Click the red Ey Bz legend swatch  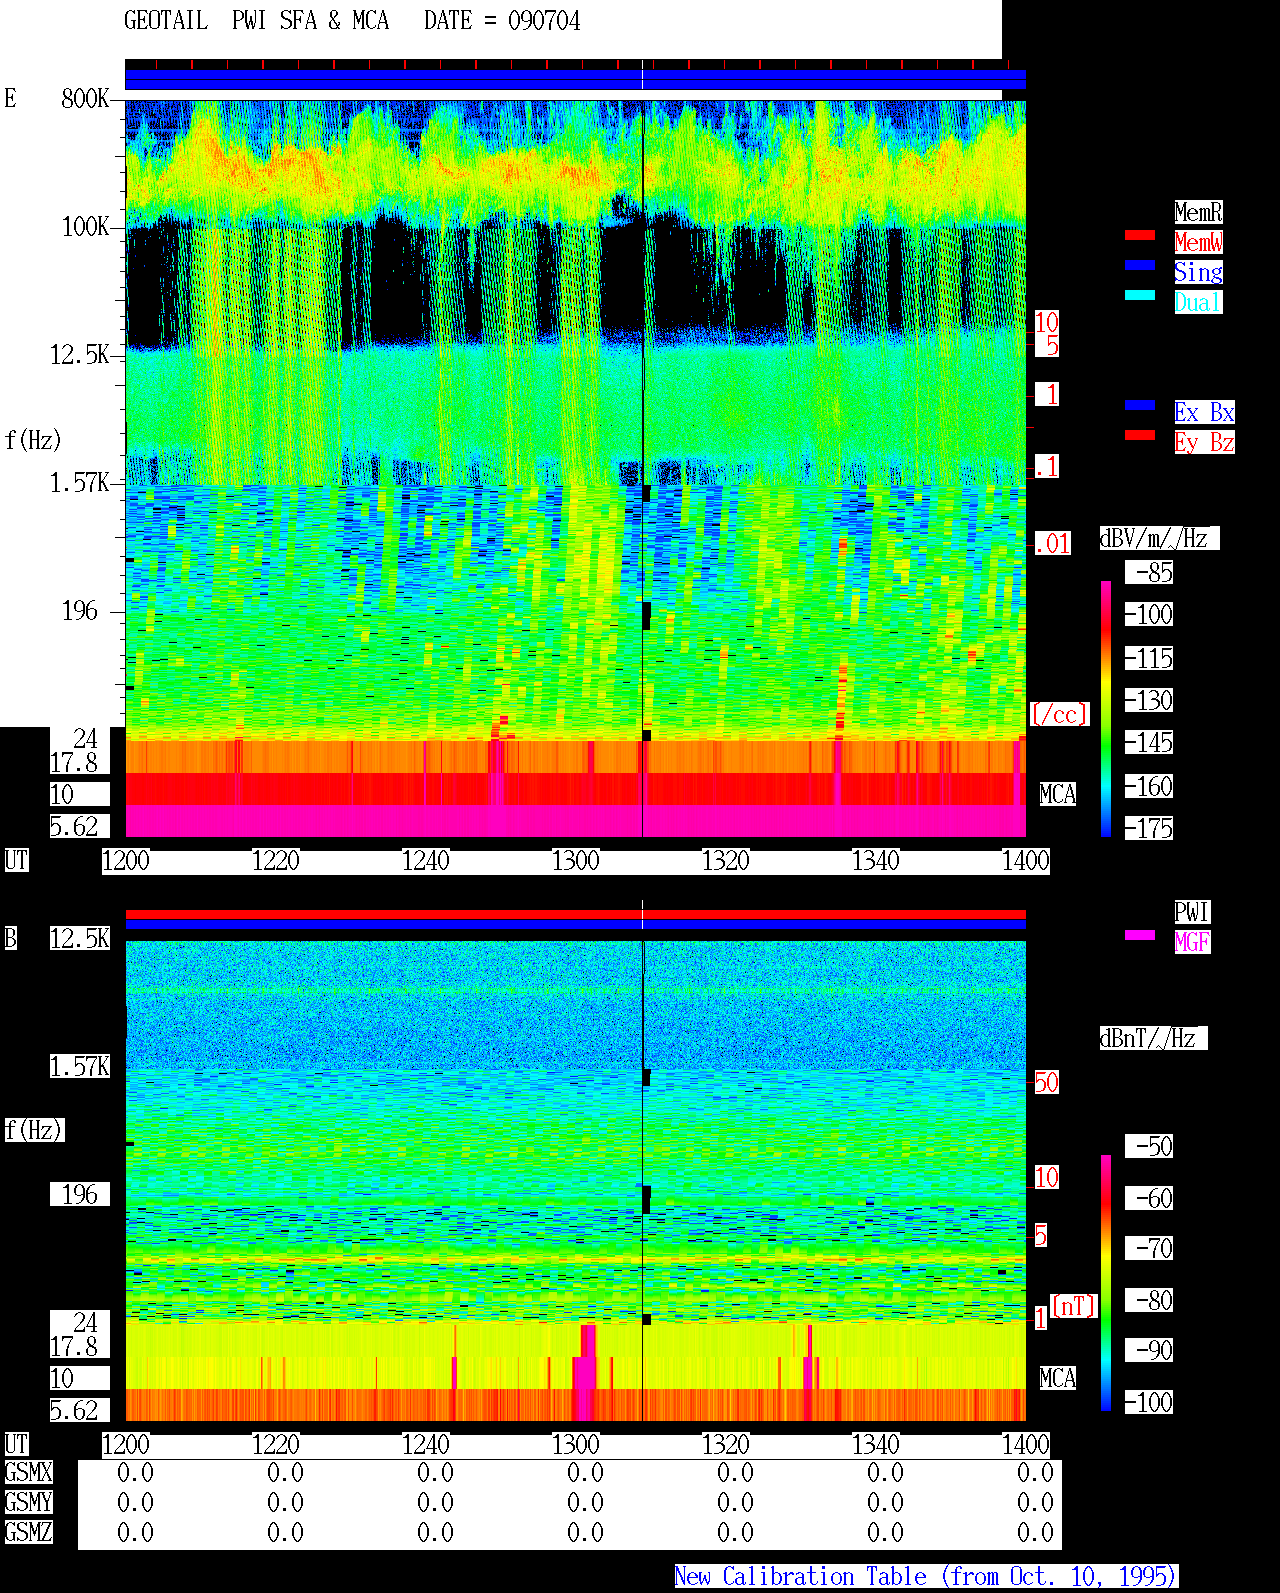(x=1140, y=435)
